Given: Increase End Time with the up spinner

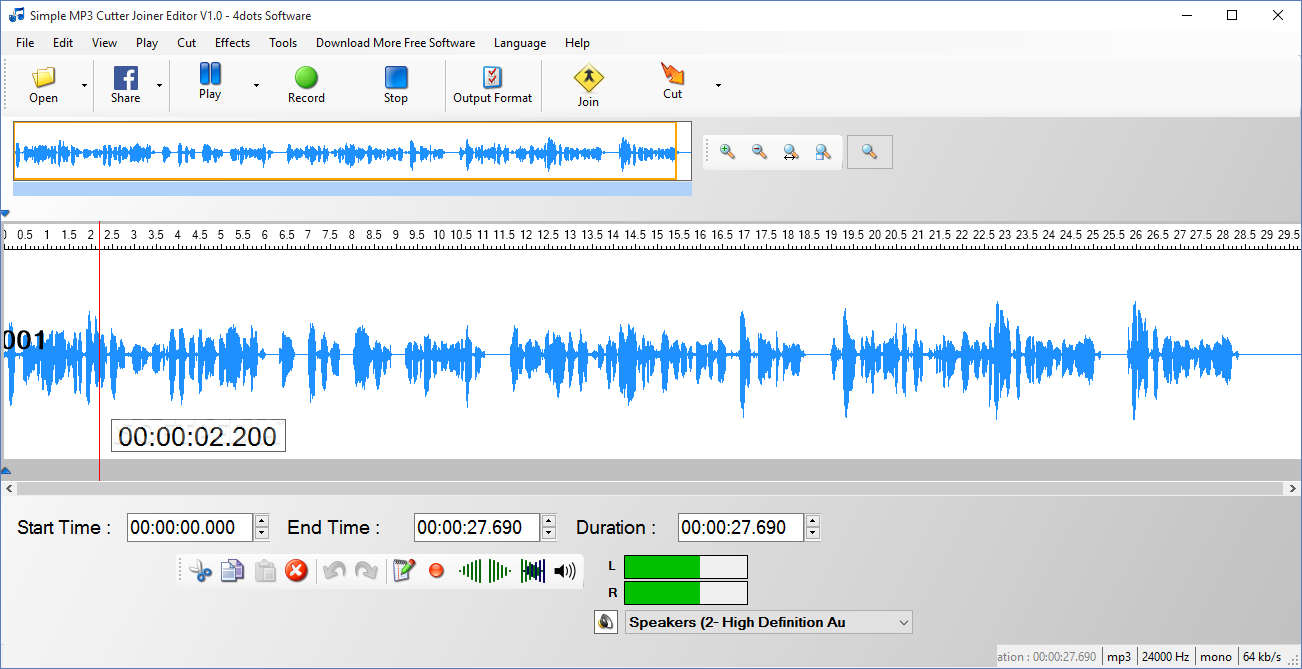Looking at the screenshot, I should [x=549, y=521].
